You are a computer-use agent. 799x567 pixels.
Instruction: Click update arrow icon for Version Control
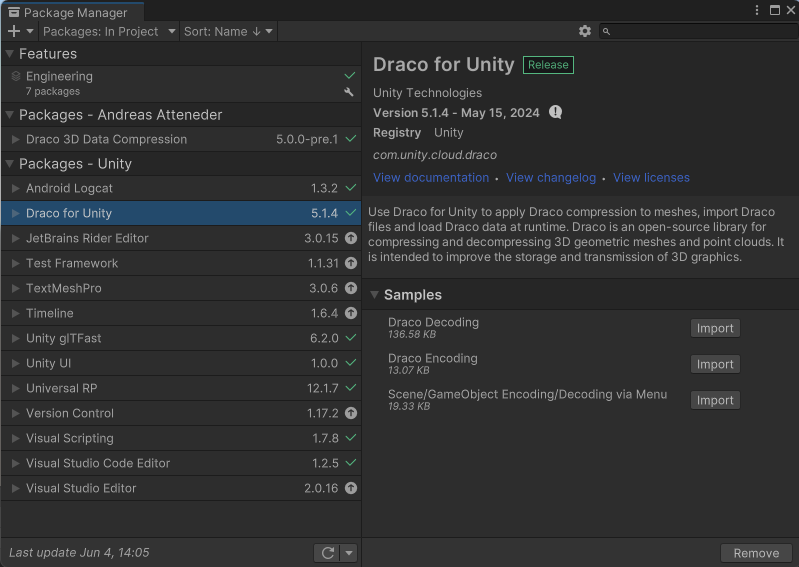[x=351, y=413]
